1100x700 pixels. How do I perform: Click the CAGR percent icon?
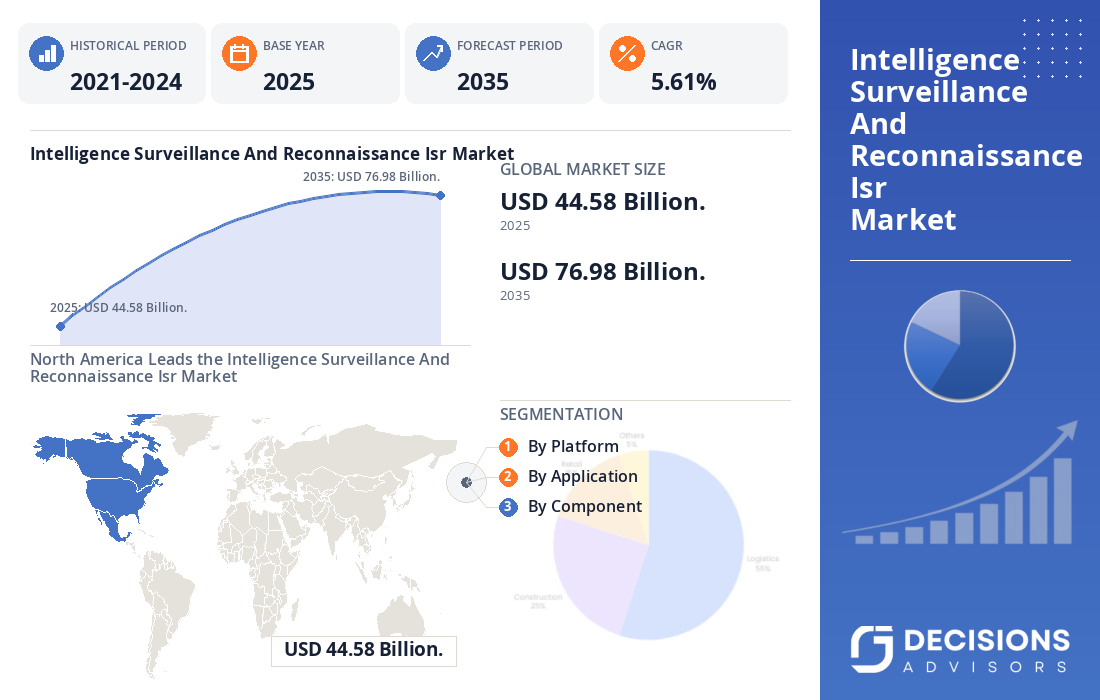tap(627, 54)
